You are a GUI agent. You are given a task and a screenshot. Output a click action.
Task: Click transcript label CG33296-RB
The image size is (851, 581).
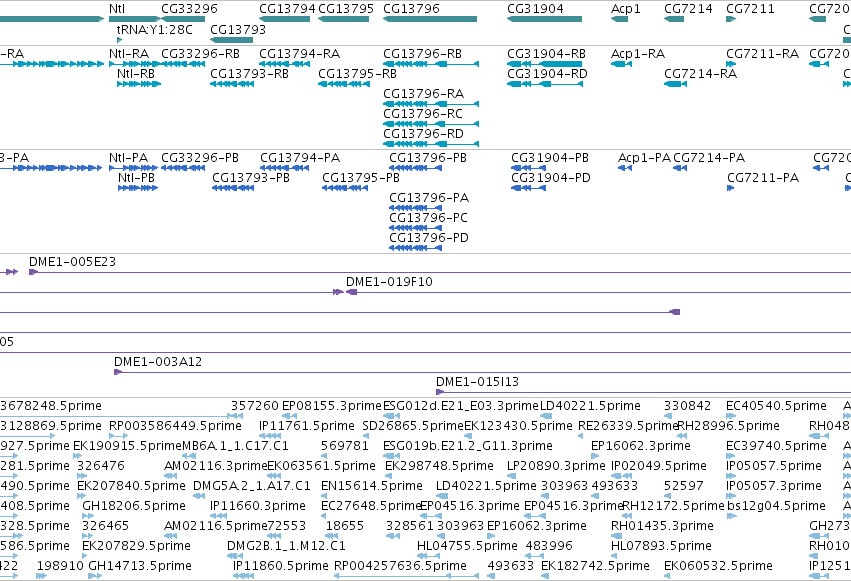(x=200, y=54)
